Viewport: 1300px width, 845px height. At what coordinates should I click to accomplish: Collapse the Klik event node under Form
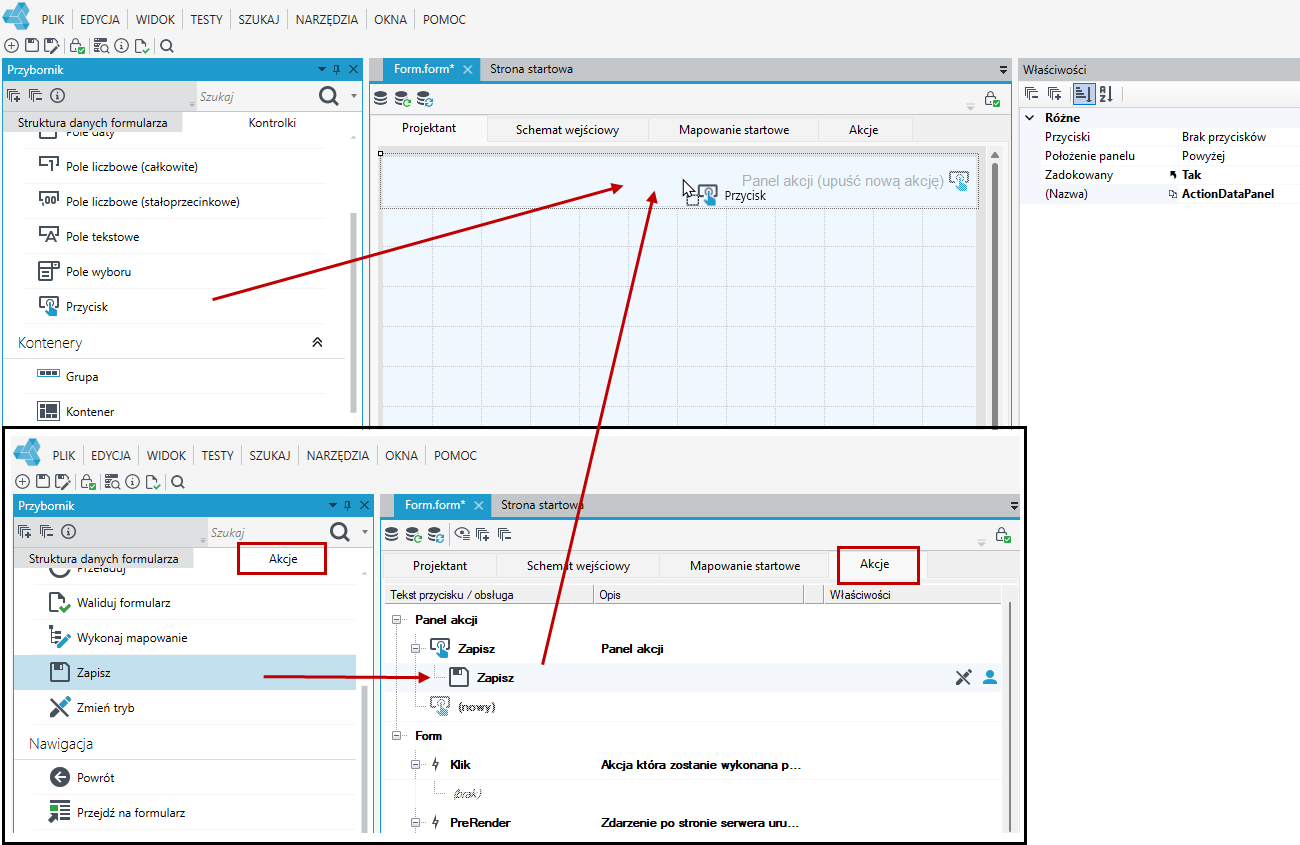point(416,765)
